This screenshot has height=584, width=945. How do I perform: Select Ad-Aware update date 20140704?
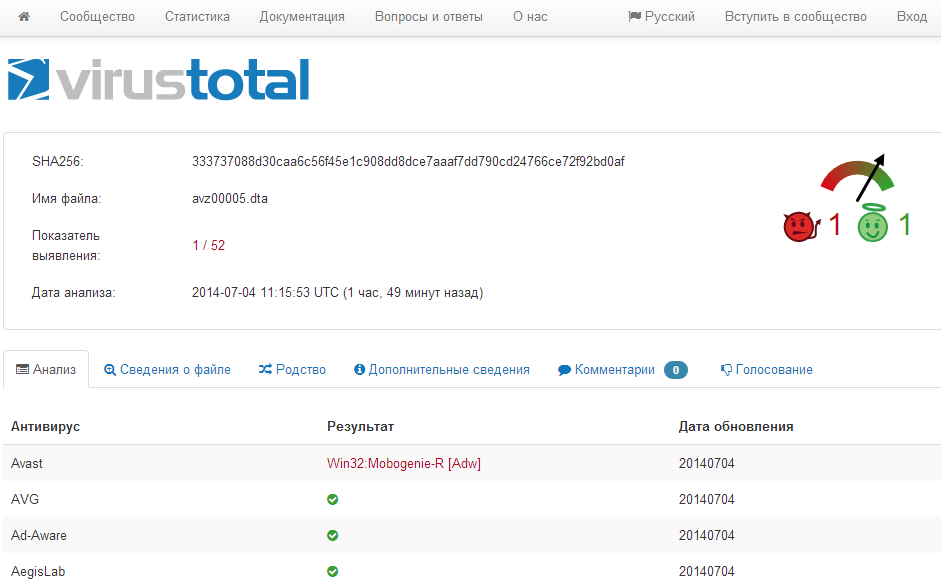(706, 535)
